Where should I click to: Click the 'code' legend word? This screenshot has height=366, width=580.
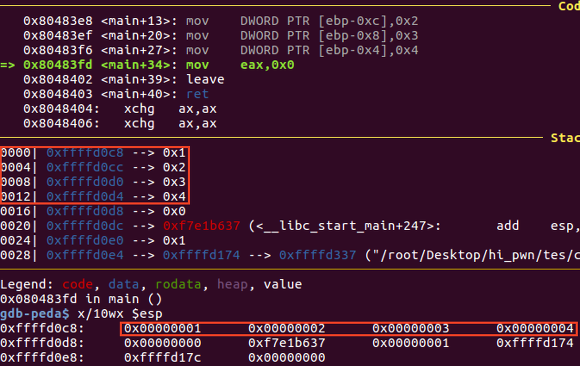click(77, 284)
